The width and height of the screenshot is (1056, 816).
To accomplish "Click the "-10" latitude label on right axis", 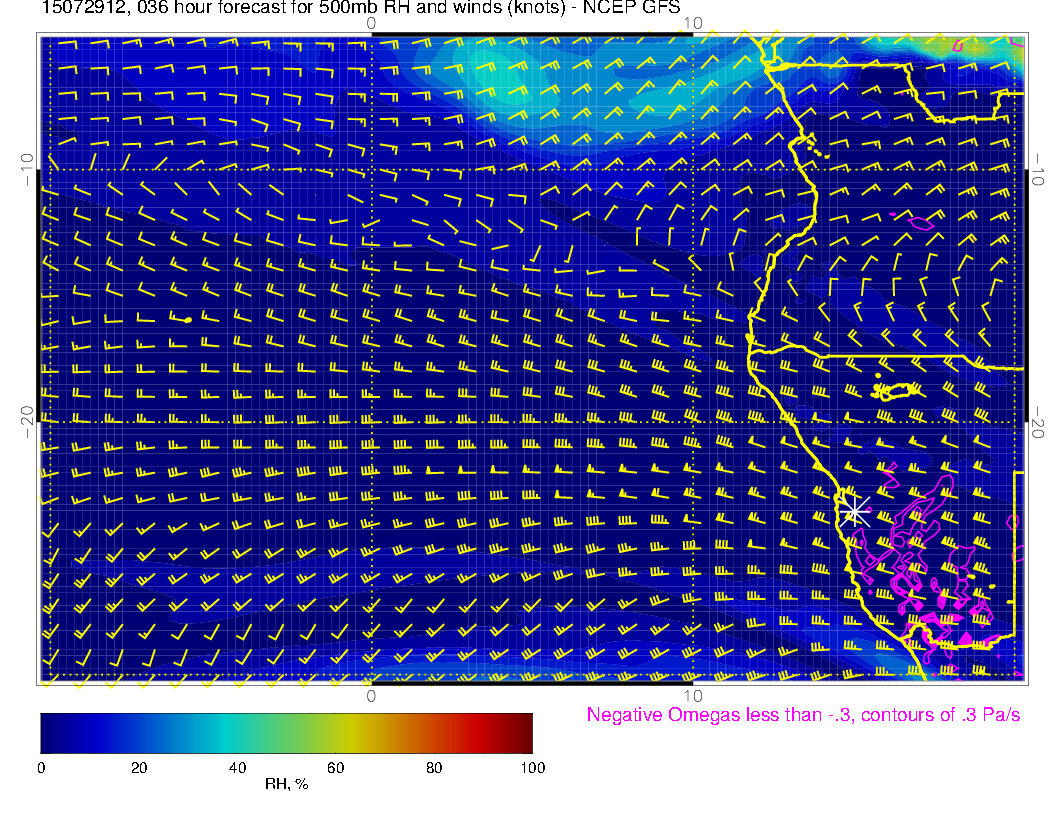I will [1041, 168].
